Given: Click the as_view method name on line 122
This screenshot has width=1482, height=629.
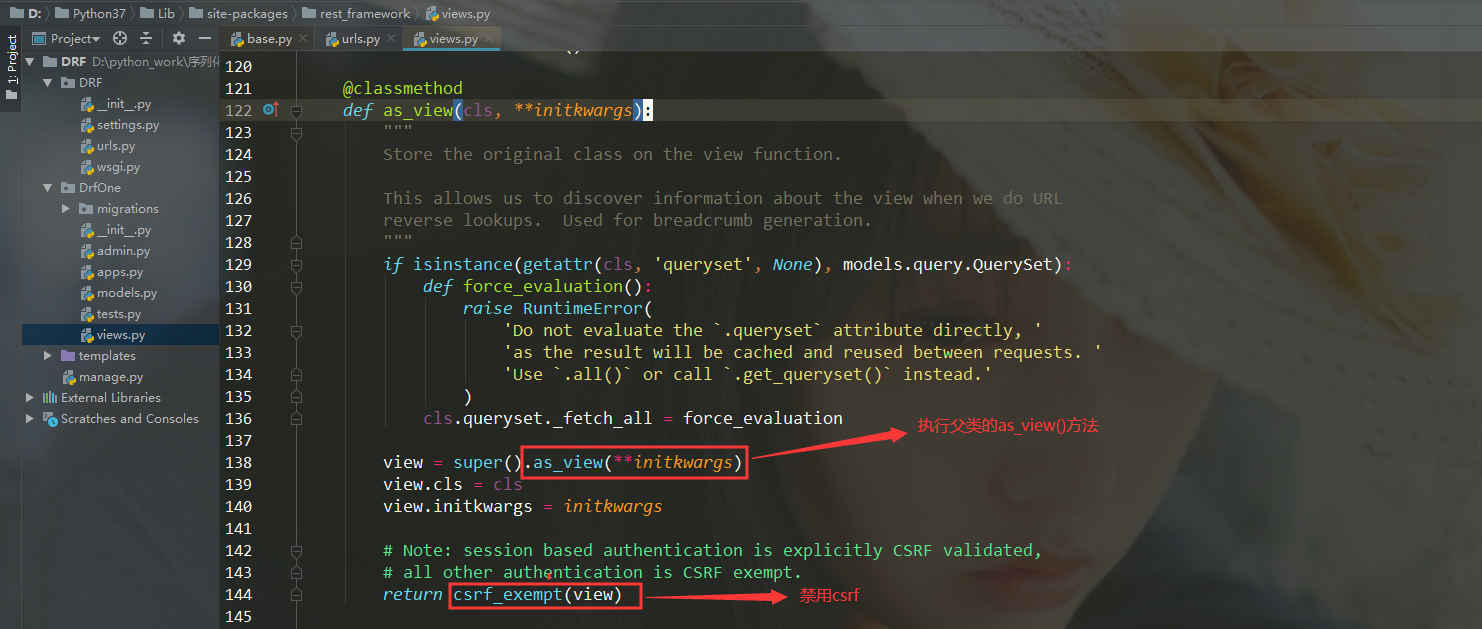Looking at the screenshot, I should (418, 110).
